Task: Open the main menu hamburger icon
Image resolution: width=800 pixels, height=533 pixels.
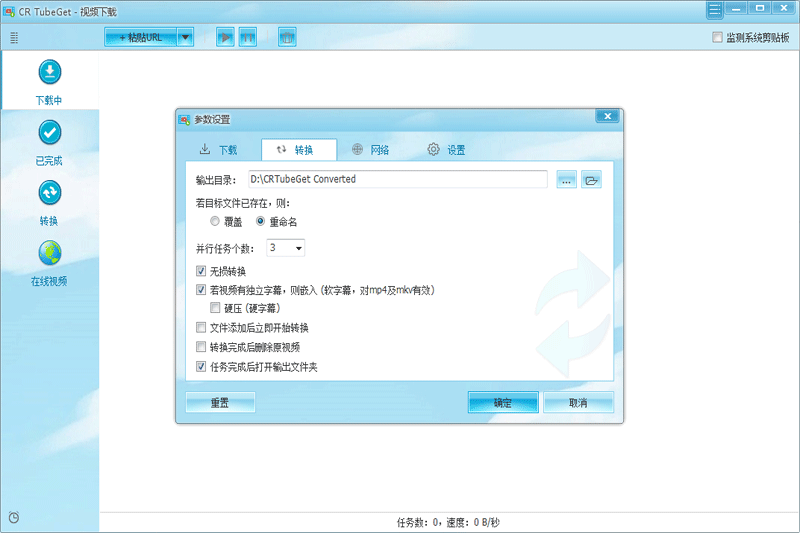Action: (x=715, y=10)
